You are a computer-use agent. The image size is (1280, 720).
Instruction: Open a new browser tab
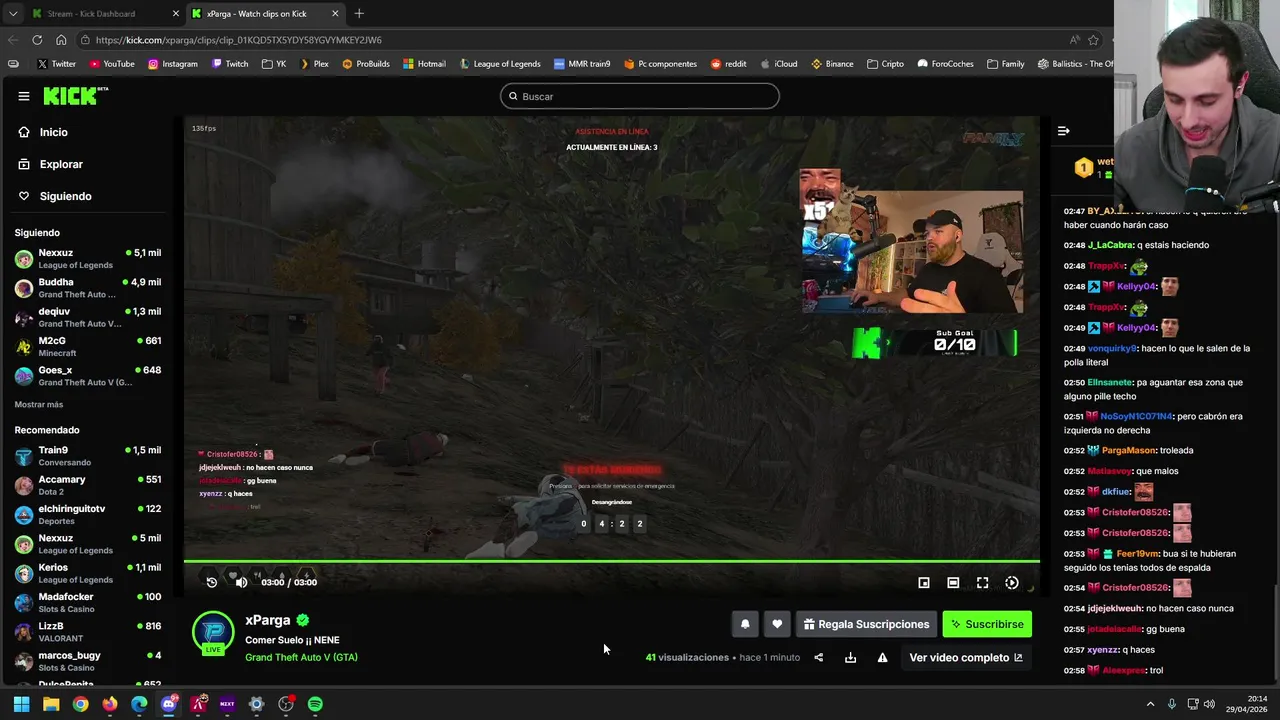pos(359,14)
